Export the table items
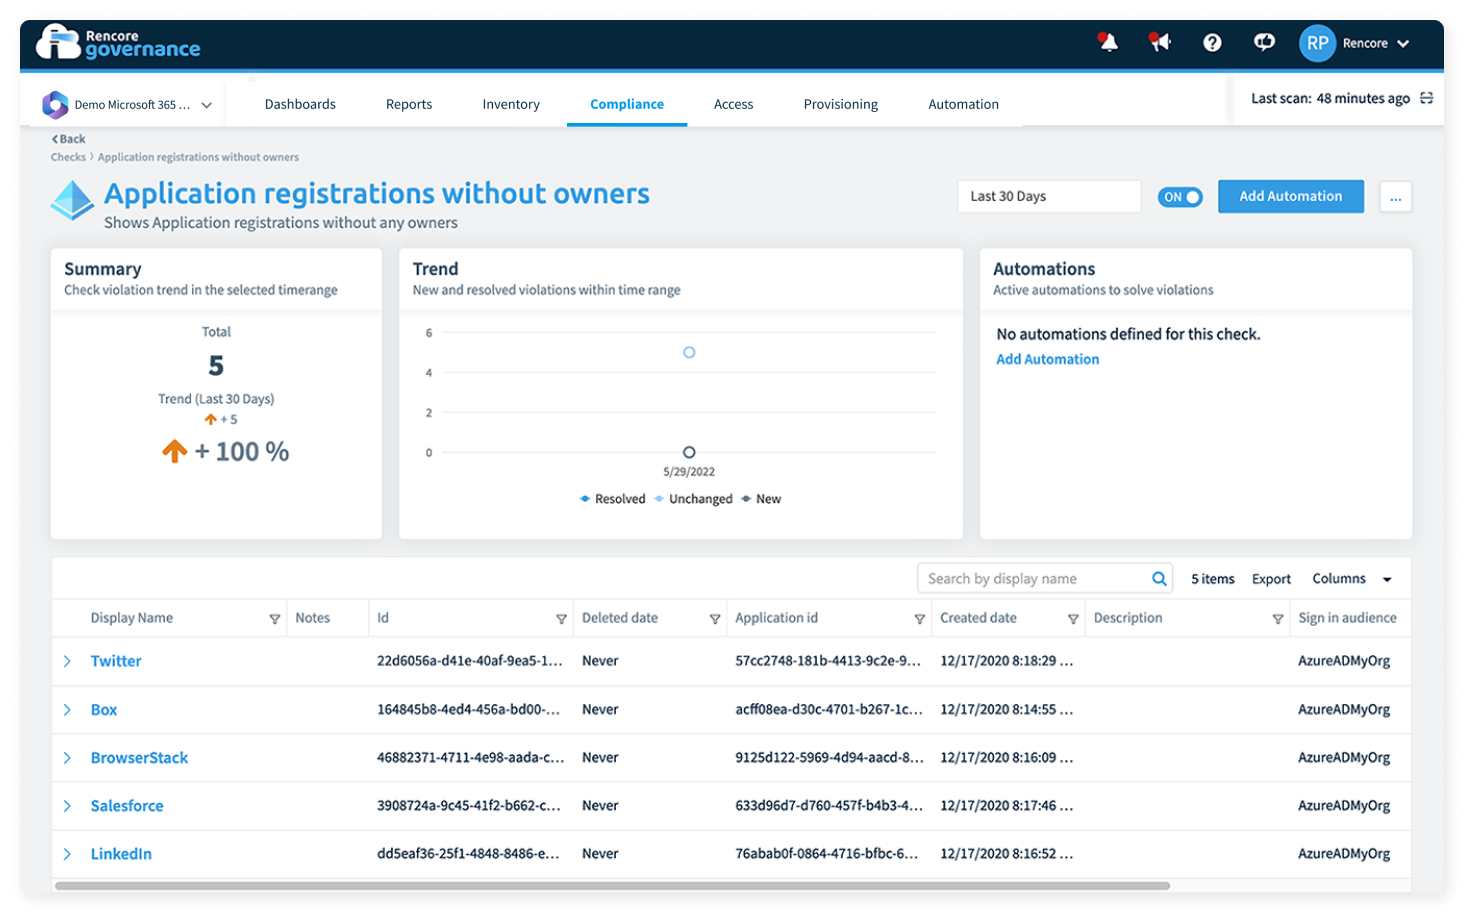Screen dimensions: 1464x915 (x=1271, y=579)
